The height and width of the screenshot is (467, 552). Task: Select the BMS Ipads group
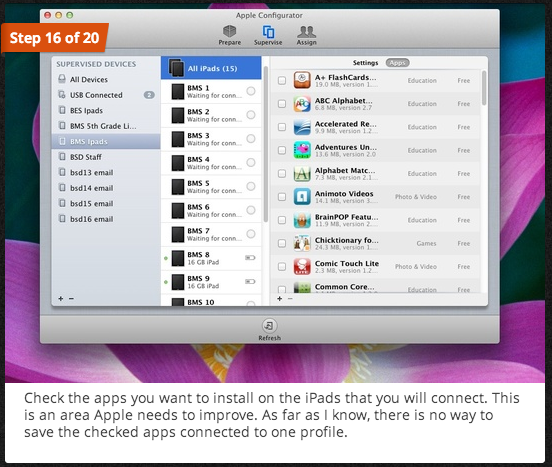point(106,141)
